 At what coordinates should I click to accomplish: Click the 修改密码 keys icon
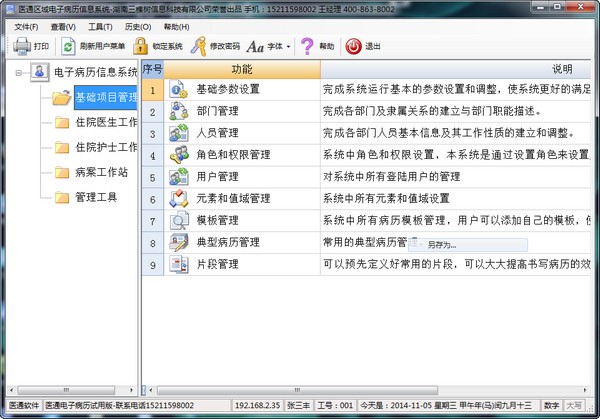200,46
